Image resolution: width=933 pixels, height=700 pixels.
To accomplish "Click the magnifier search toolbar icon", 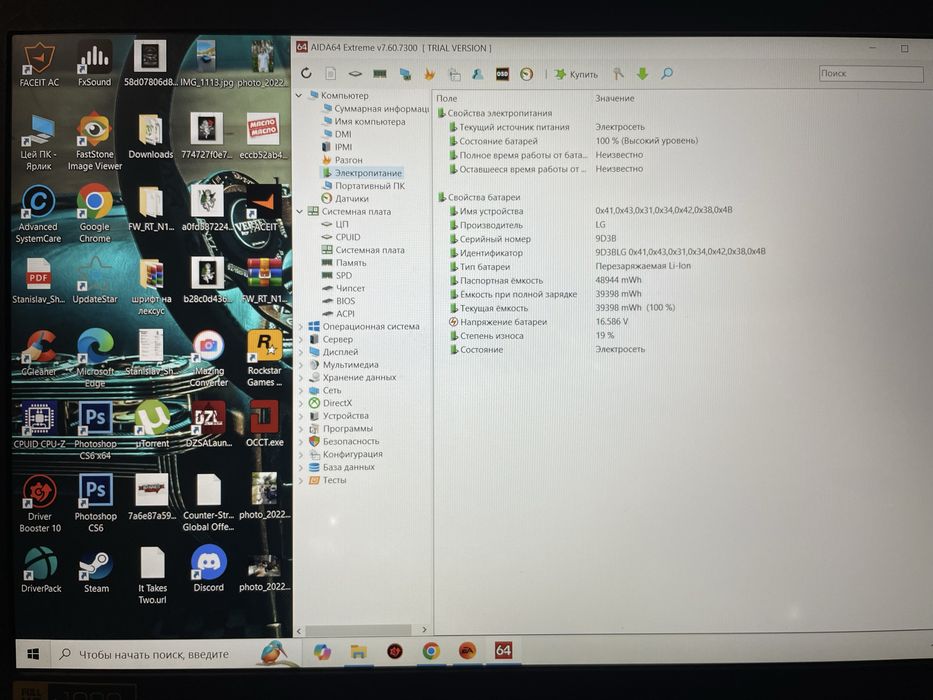I will tap(666, 74).
